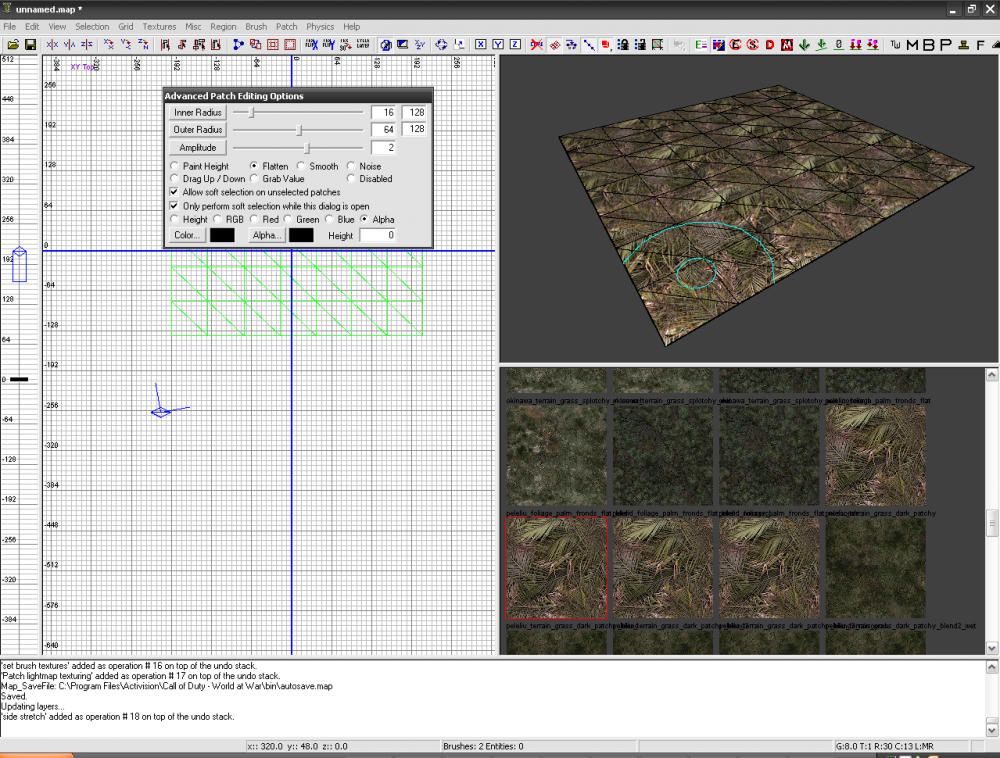The width and height of the screenshot is (1000, 758).
Task: Click the texture panel scrollbar up arrow
Action: point(991,374)
